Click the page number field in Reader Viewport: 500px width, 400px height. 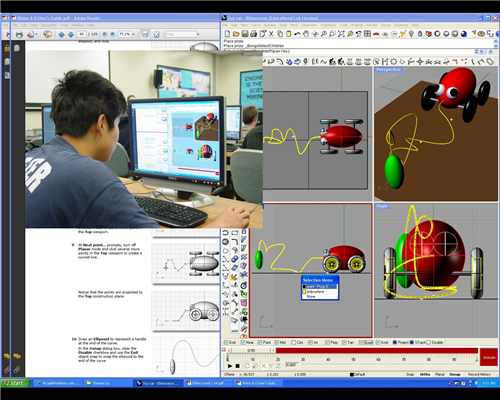pos(81,34)
